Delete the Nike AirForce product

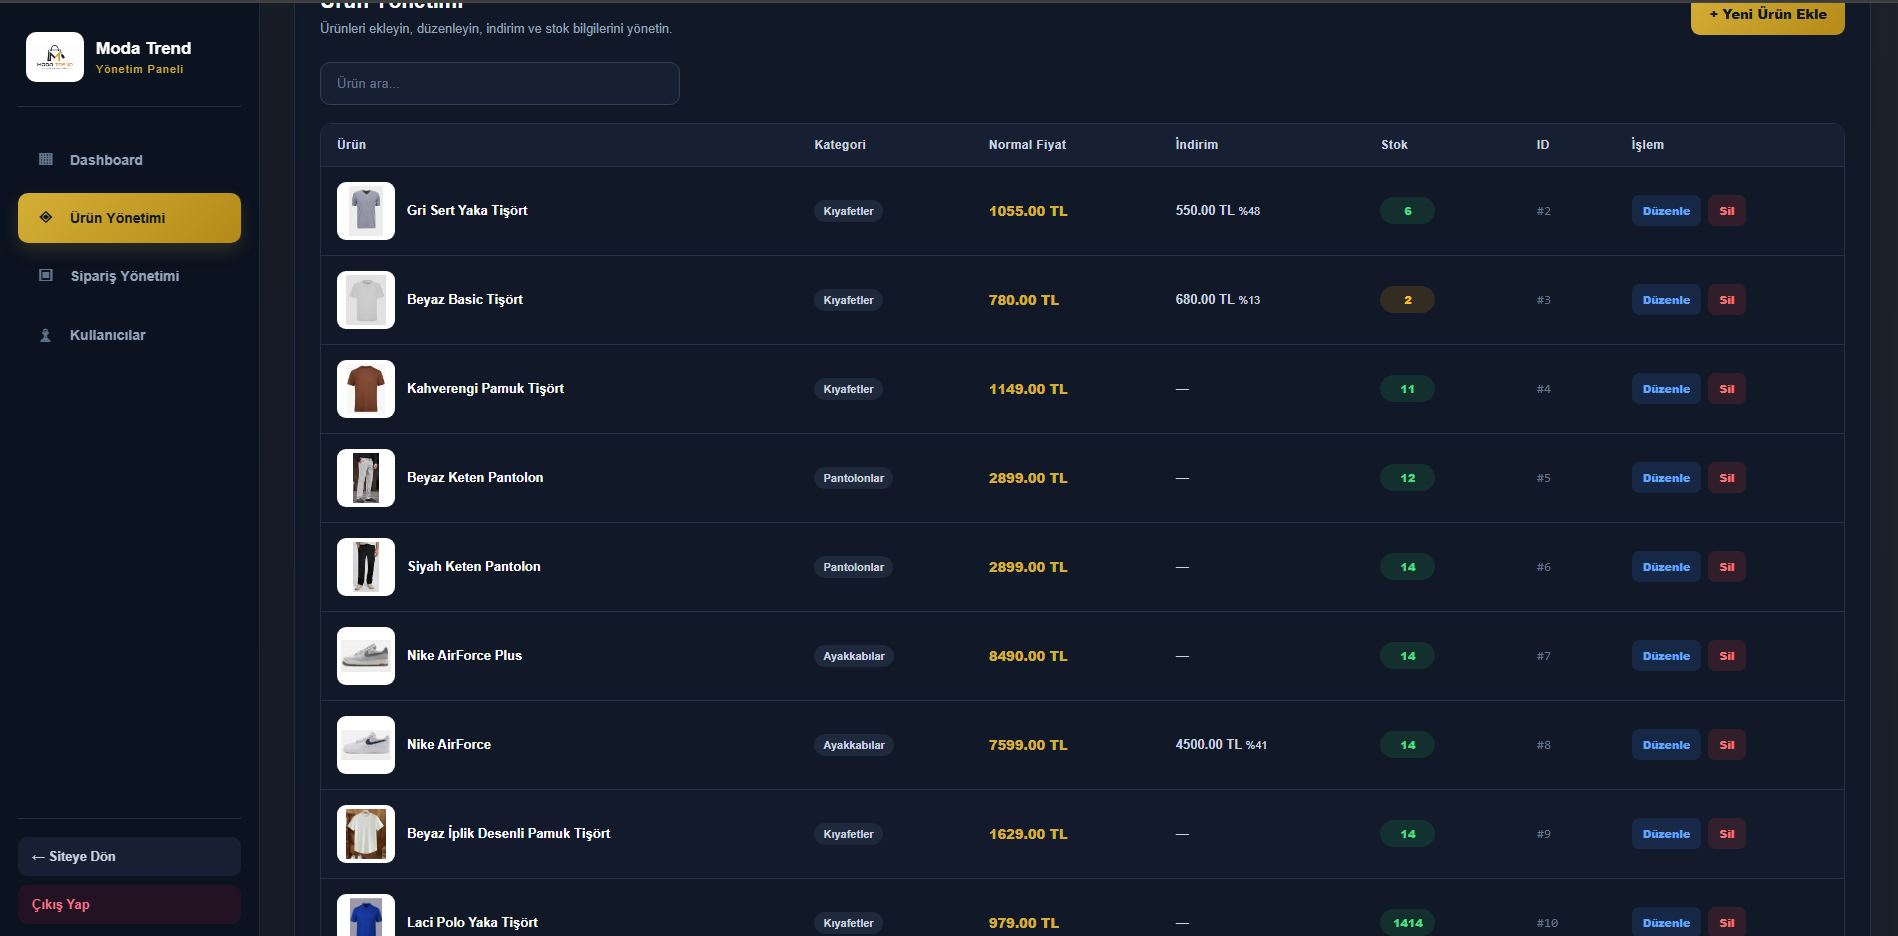[x=1726, y=745]
